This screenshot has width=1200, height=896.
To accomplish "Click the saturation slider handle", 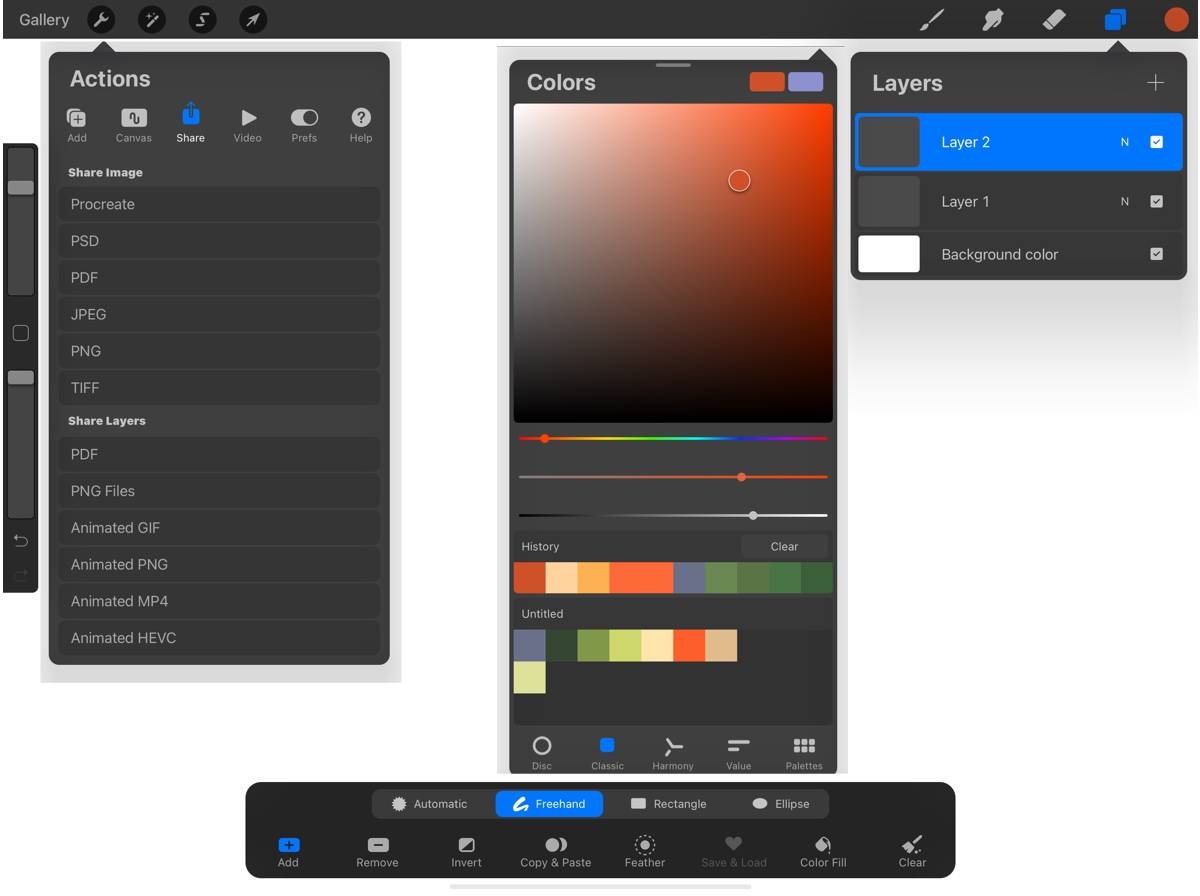I will click(x=741, y=477).
